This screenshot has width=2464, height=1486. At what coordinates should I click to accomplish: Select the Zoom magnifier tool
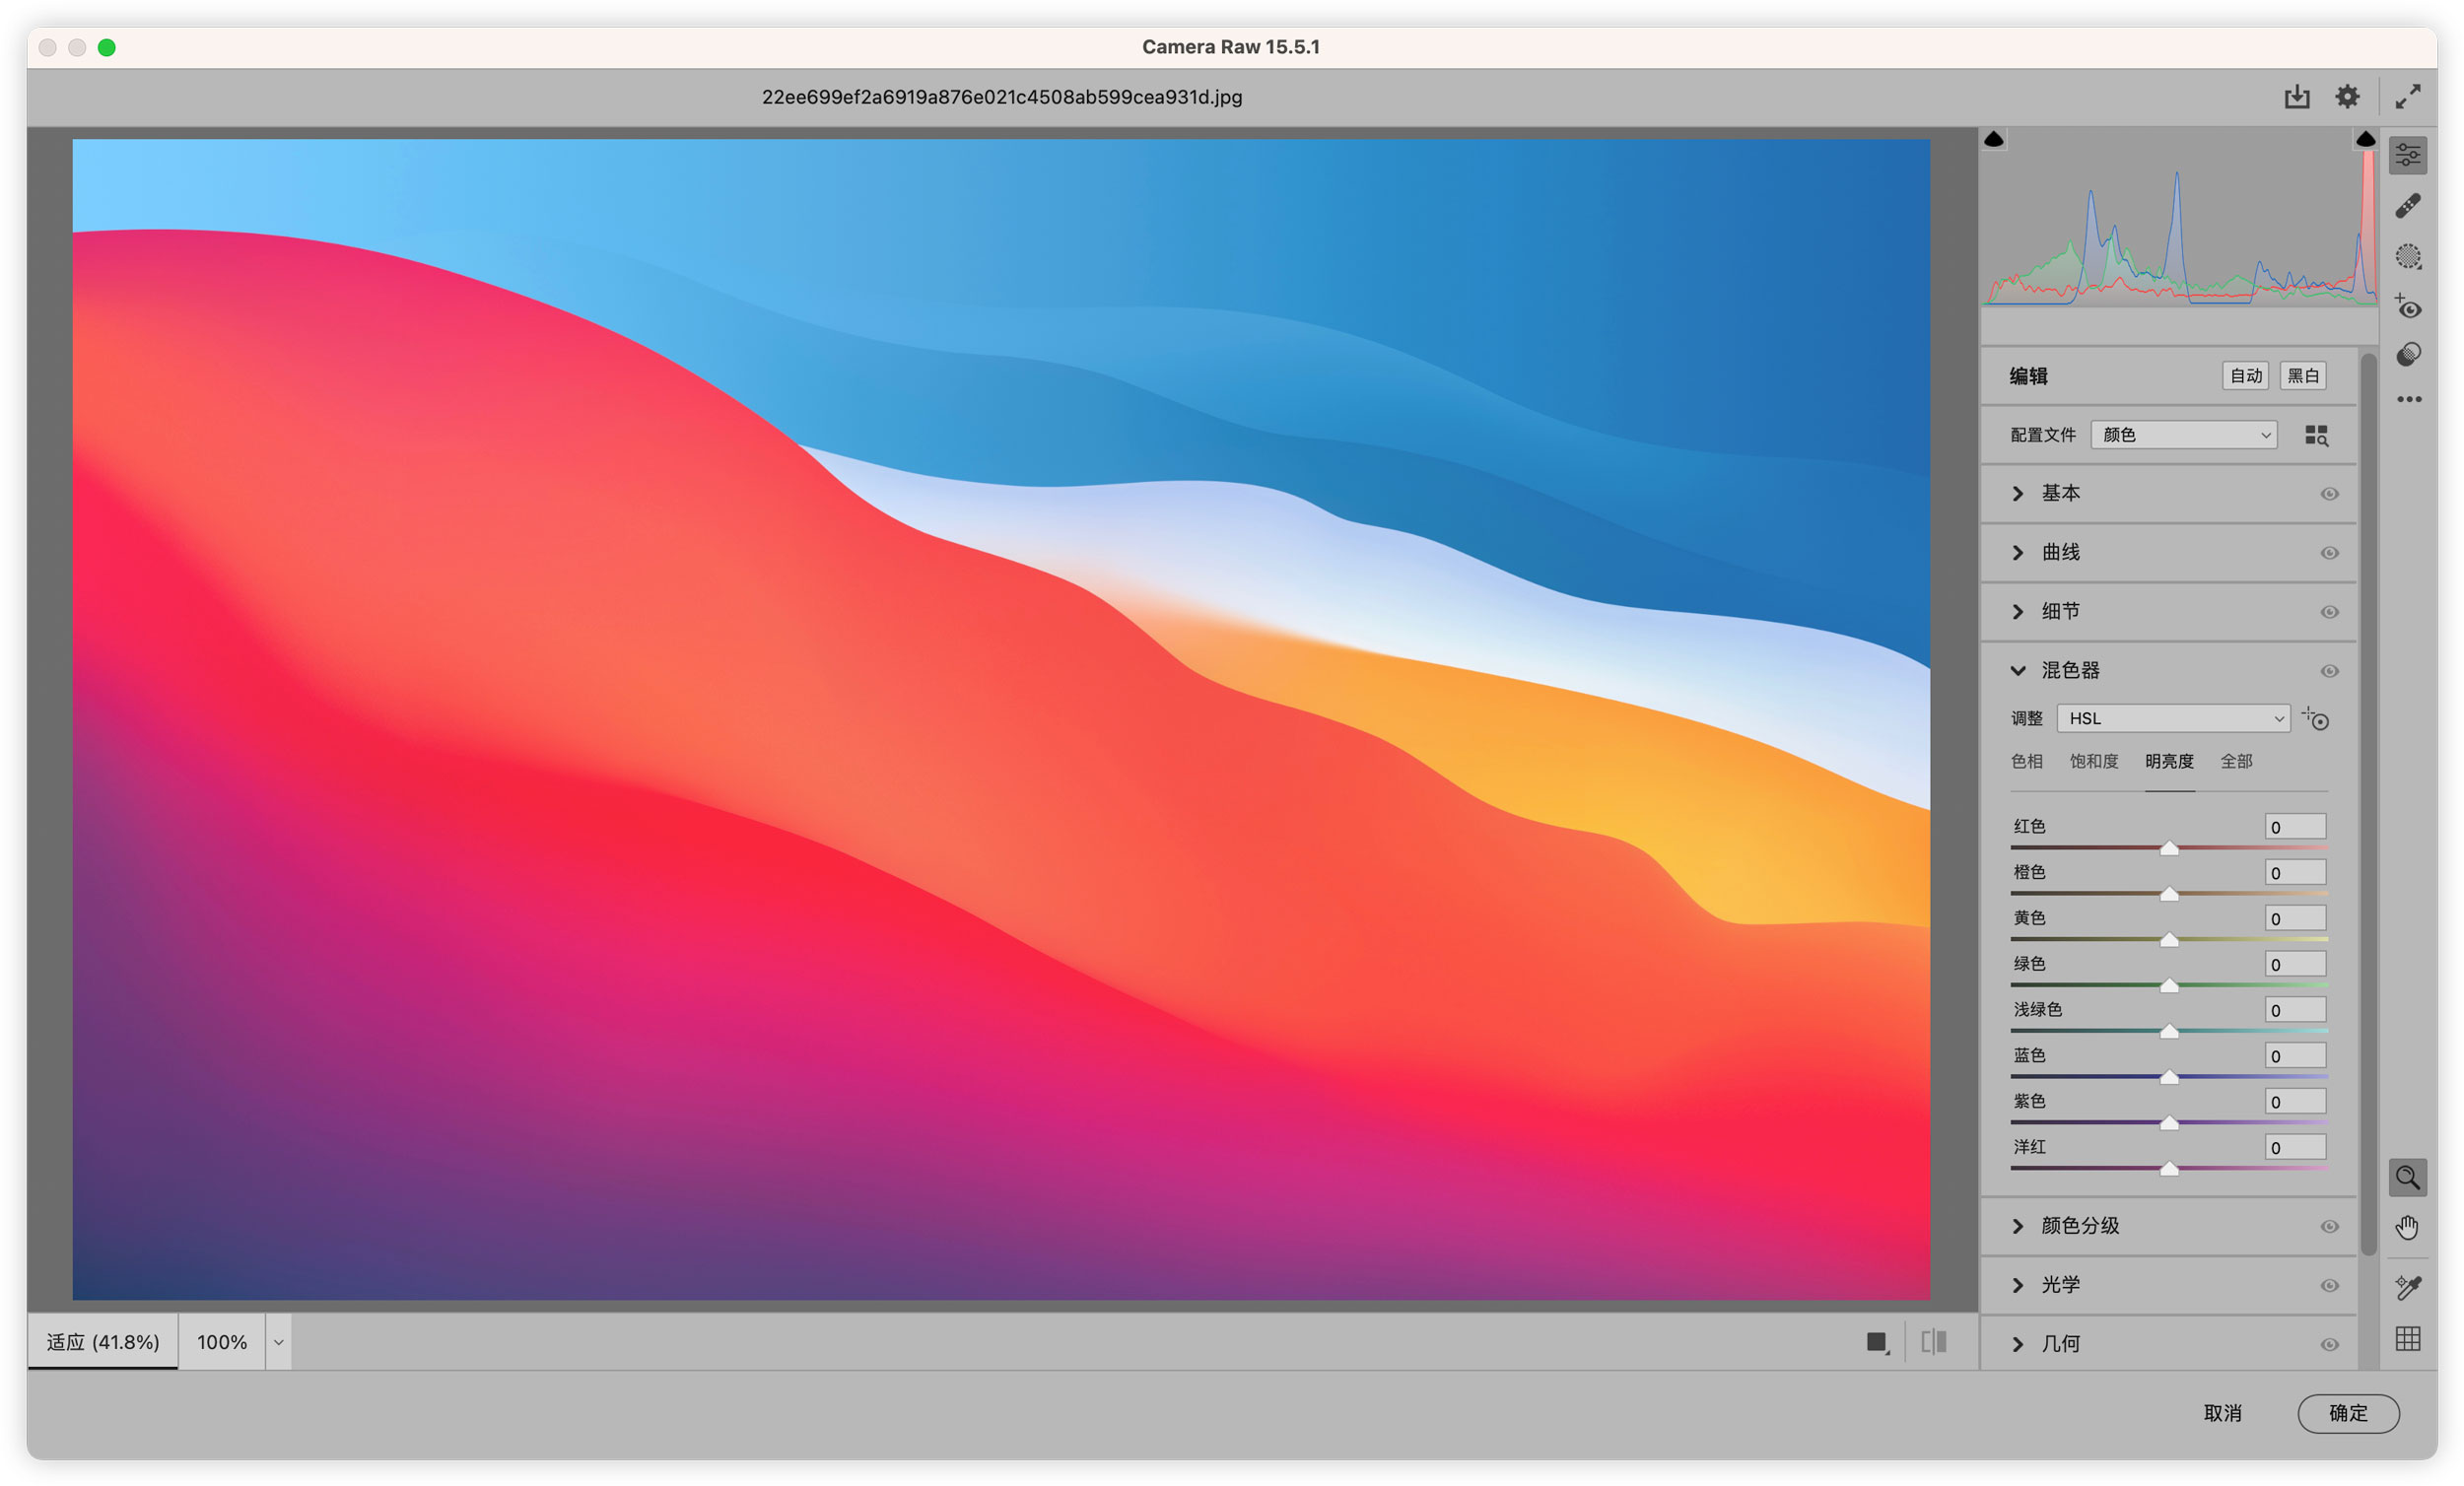click(2408, 1177)
